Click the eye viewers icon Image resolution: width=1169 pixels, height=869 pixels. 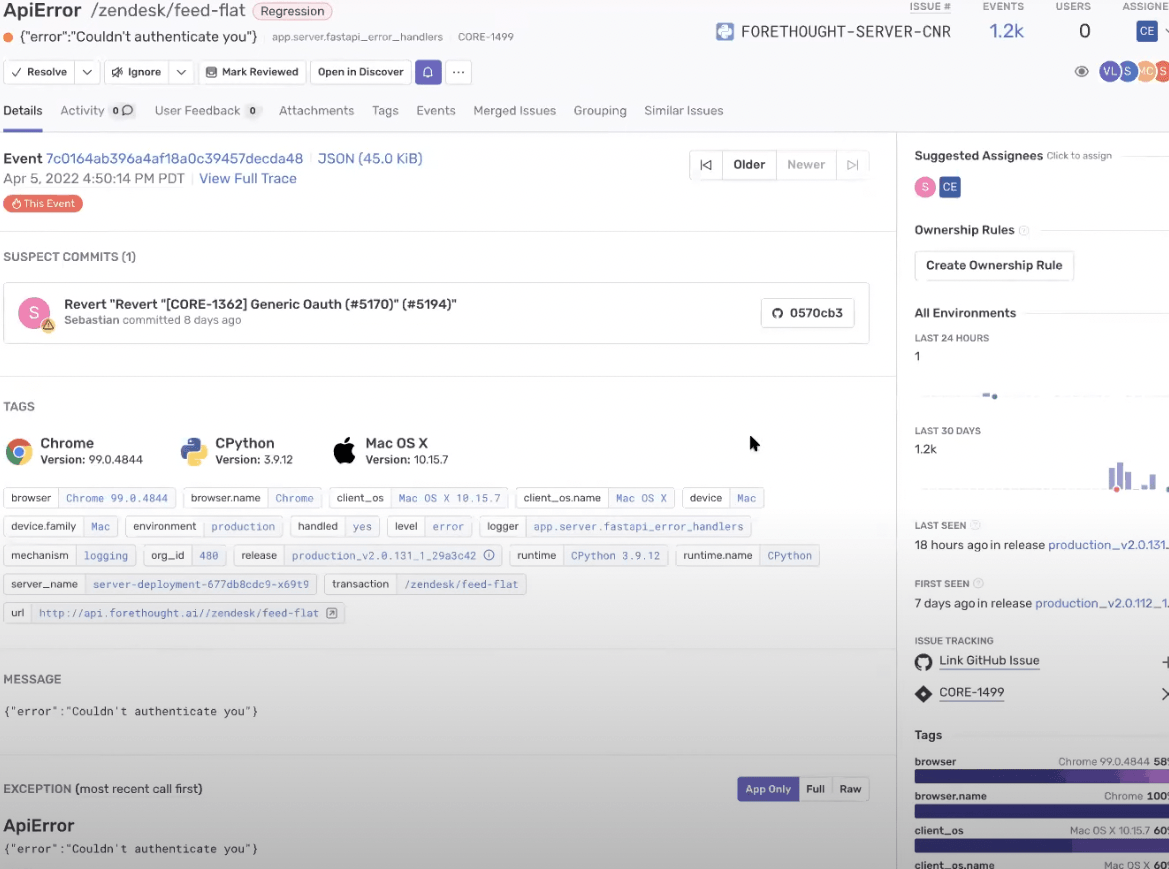1081,72
